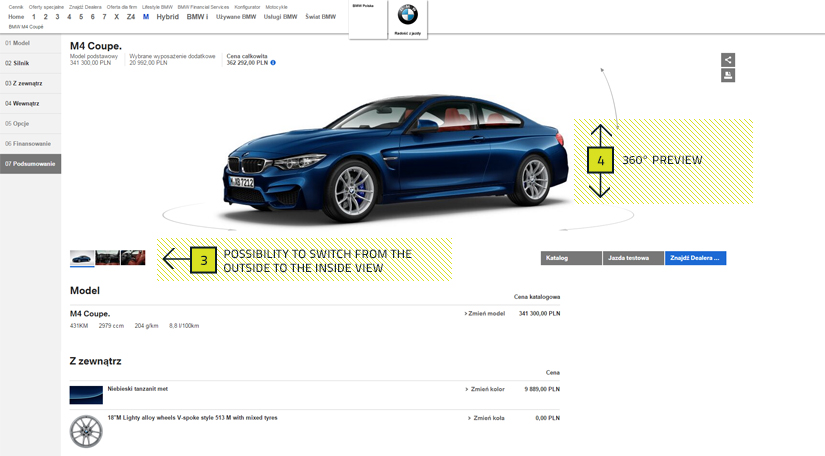Click the 362 292,00 PLN total price

click(247, 63)
